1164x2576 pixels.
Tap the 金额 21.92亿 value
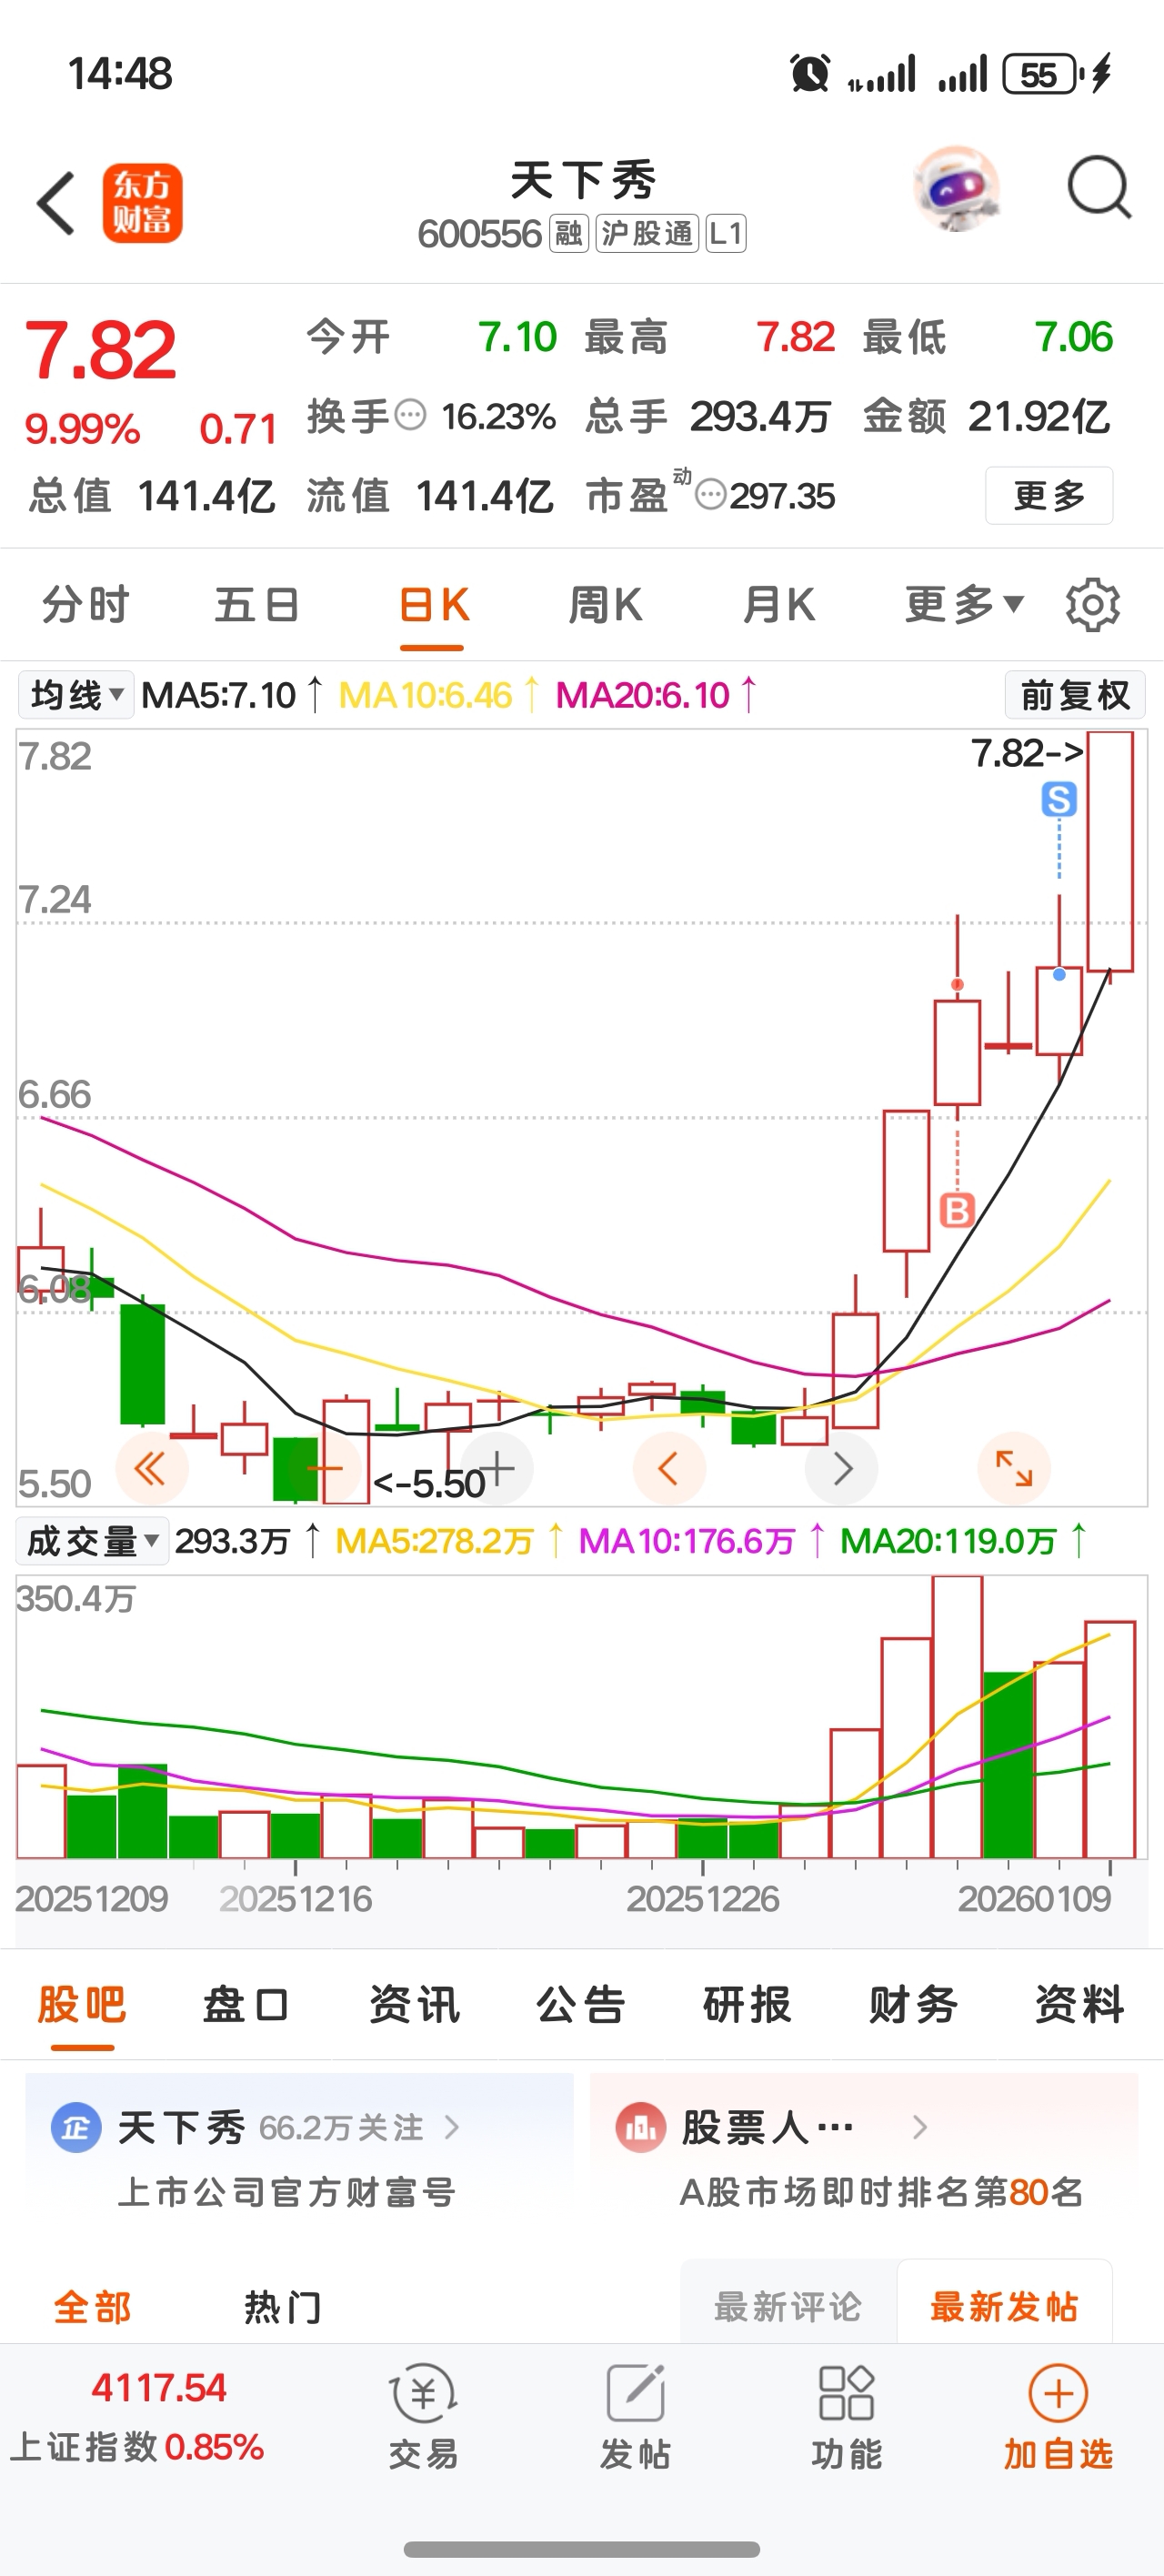(x=1039, y=416)
